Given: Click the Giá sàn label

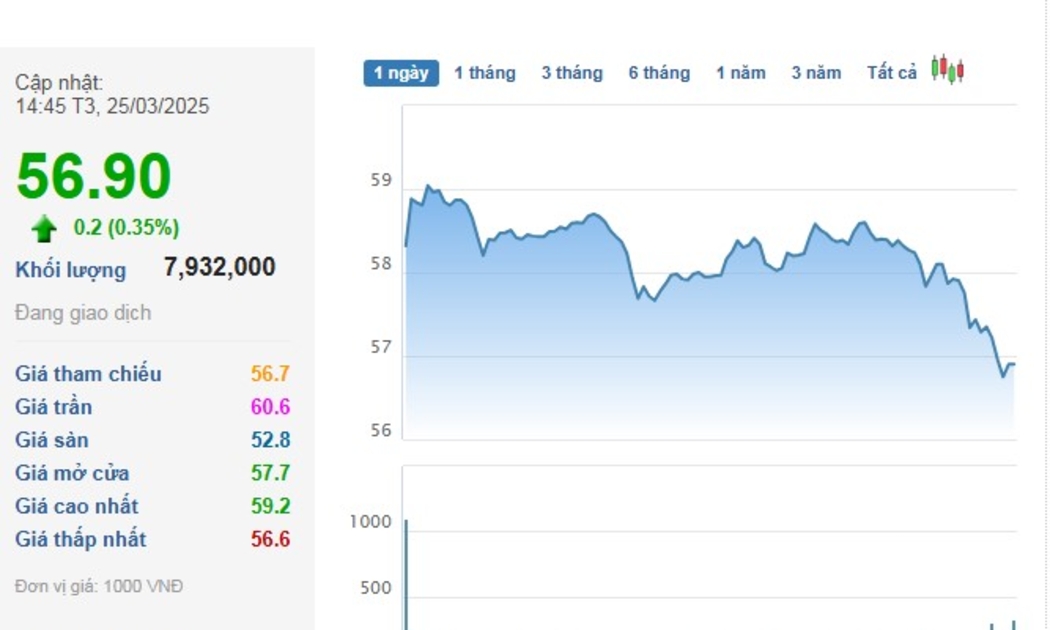Looking at the screenshot, I should 52,440.
